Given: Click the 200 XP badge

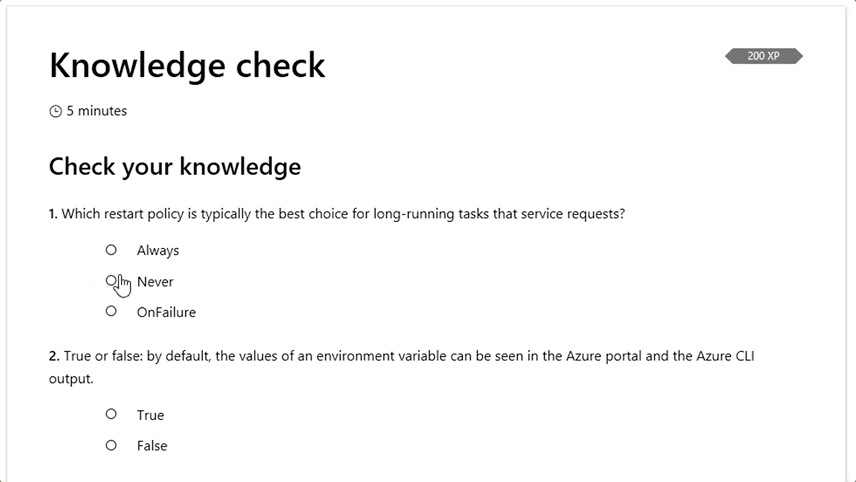Looking at the screenshot, I should [x=763, y=56].
